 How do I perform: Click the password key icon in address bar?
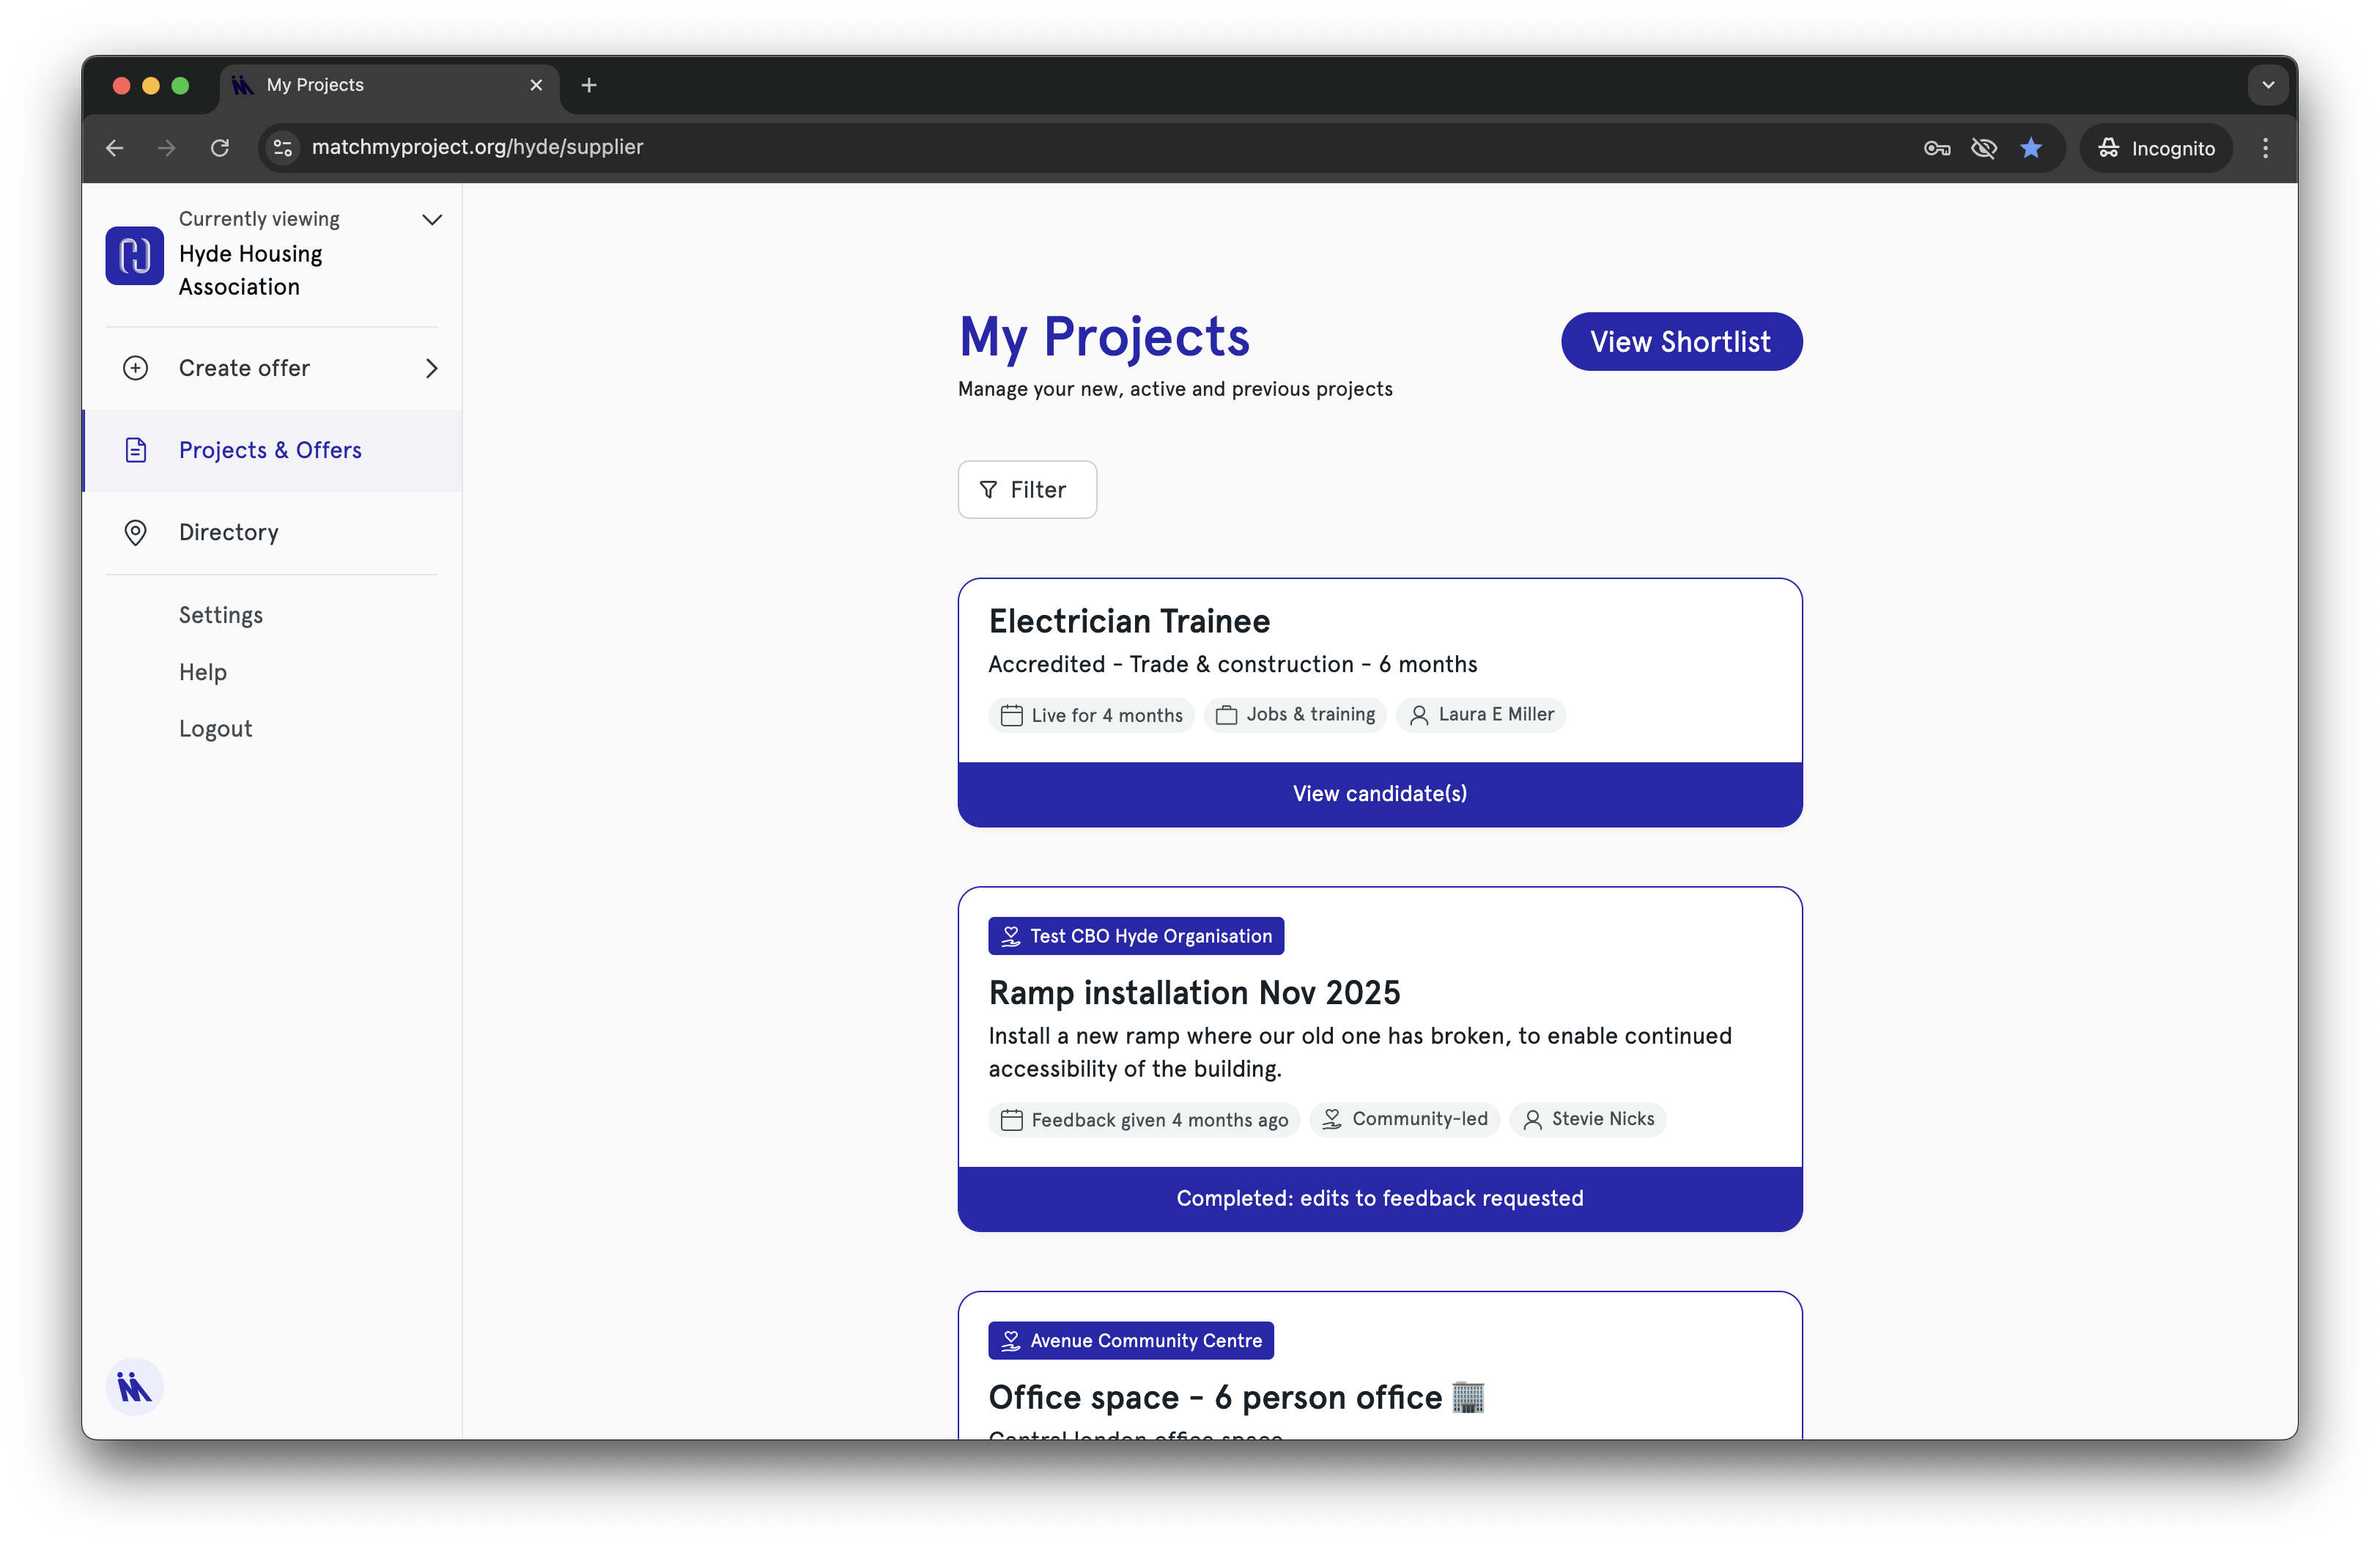1936,148
